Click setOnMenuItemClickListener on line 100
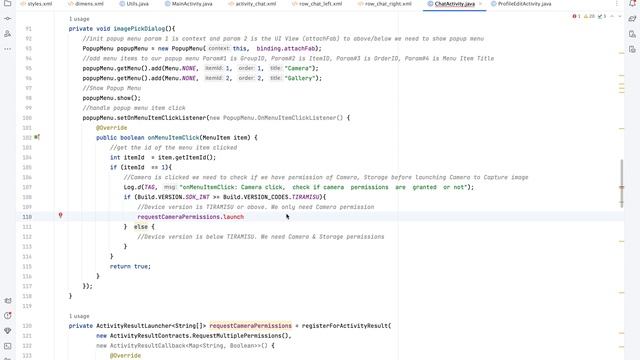 click(x=161, y=118)
